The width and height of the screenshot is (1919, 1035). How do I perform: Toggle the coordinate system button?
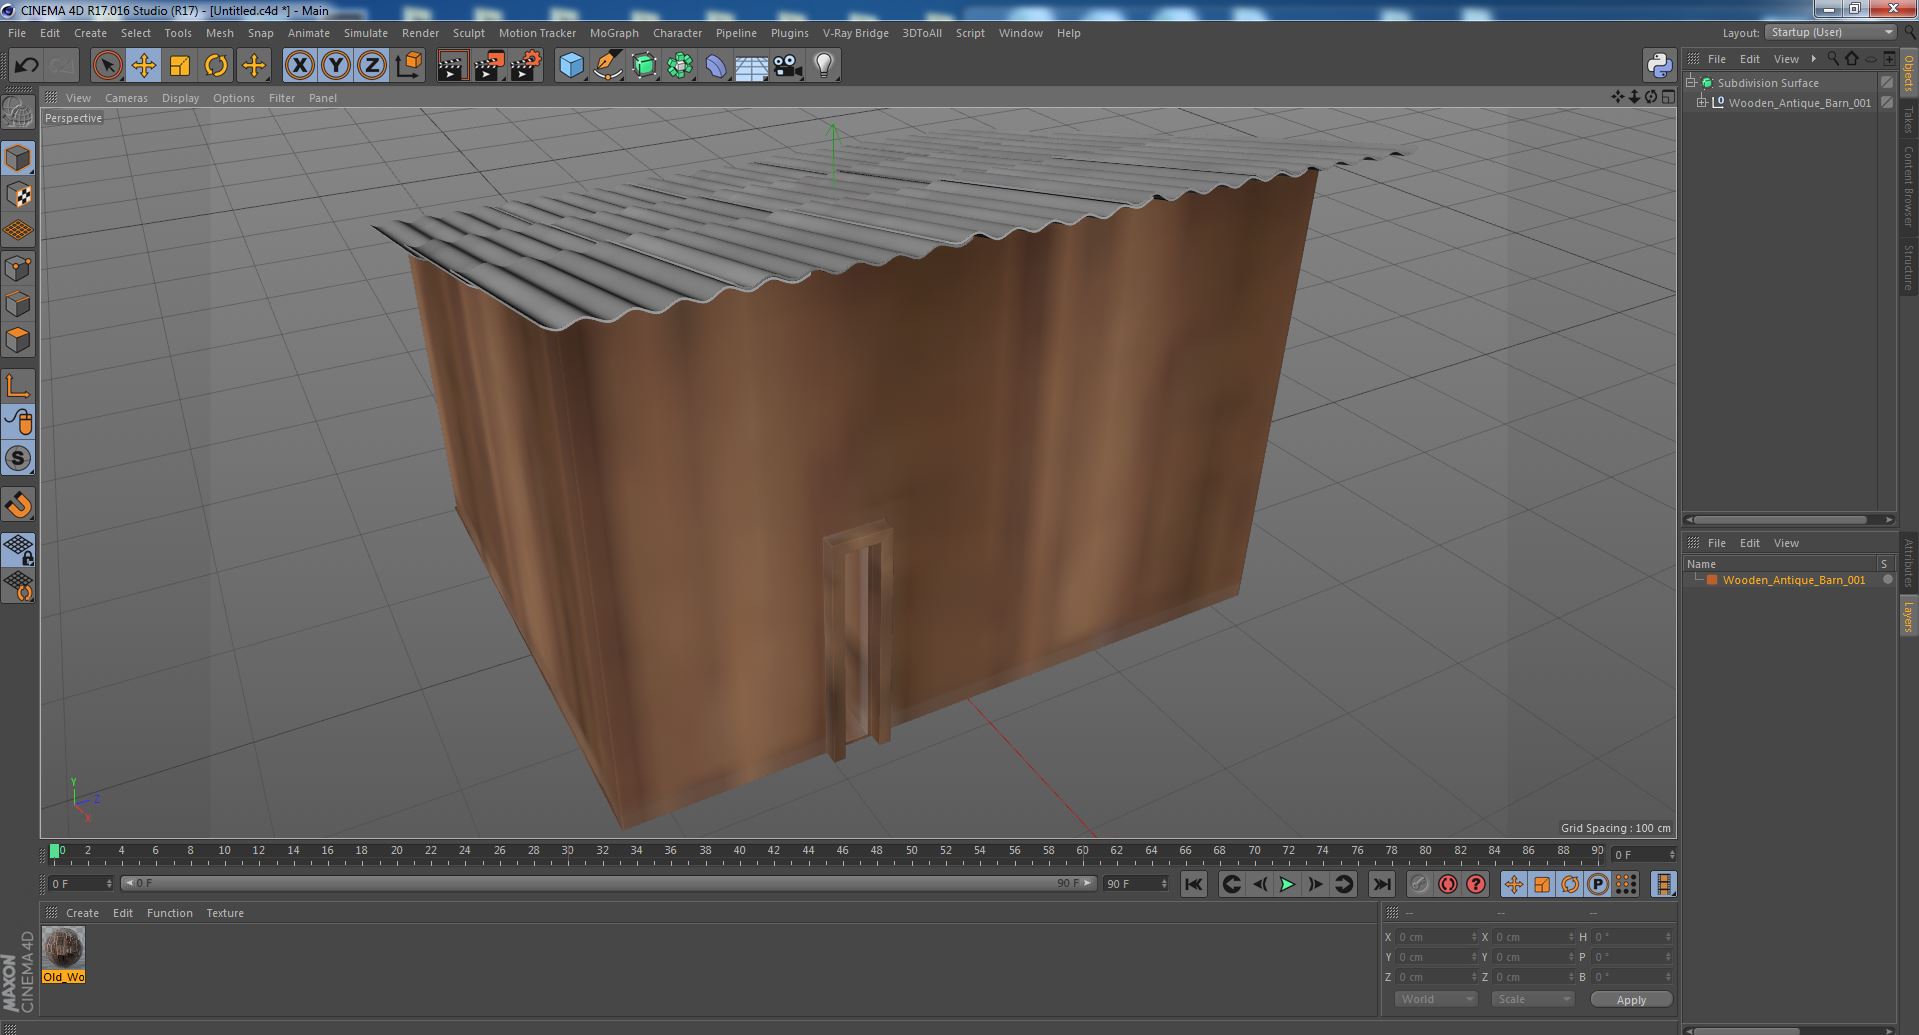point(408,66)
